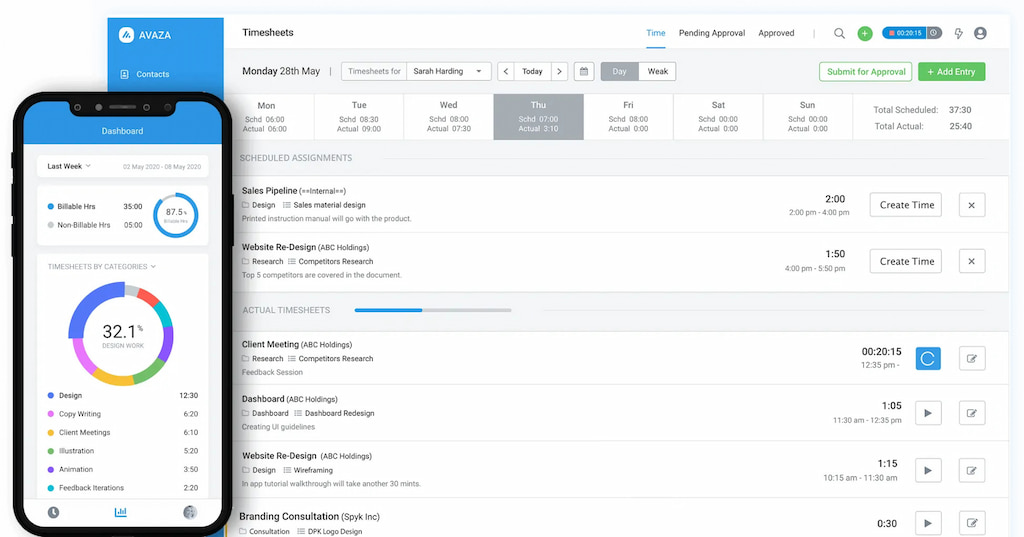Viewport: 1024px width, 537px height.
Task: Select the Time tab
Action: click(x=656, y=33)
